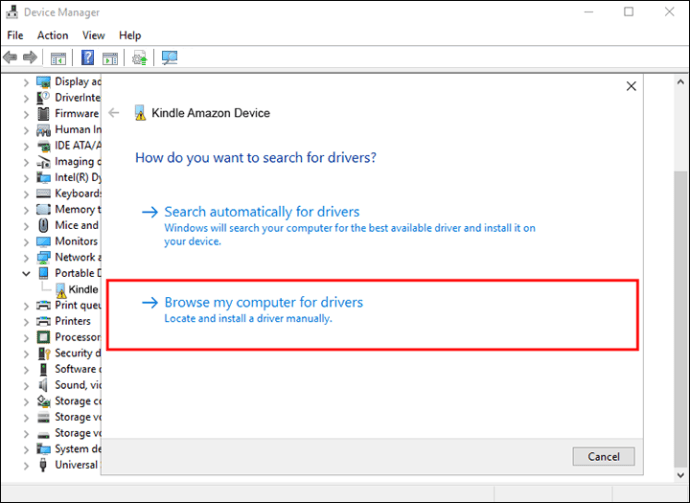Screen dimensions: 690x503
Task: Click the back arrow in driver dialog
Action: pos(114,113)
